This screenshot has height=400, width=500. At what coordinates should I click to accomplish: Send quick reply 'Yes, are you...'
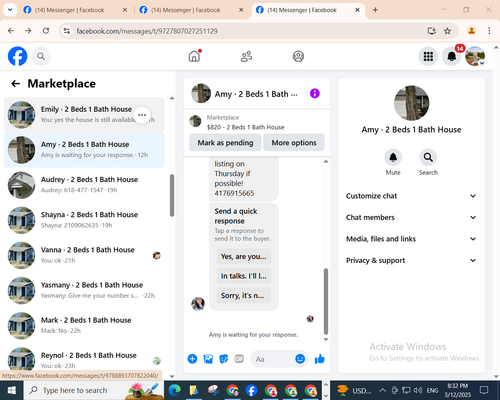tap(244, 256)
